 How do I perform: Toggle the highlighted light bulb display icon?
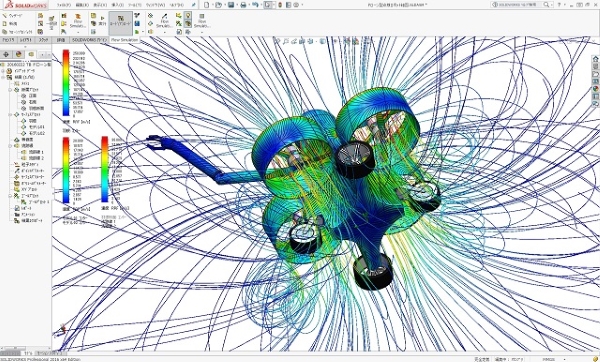point(188,15)
